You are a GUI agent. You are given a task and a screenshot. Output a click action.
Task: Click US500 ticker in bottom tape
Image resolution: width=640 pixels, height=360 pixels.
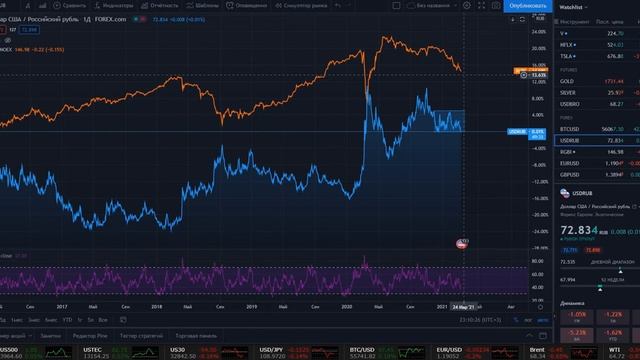[36, 353]
